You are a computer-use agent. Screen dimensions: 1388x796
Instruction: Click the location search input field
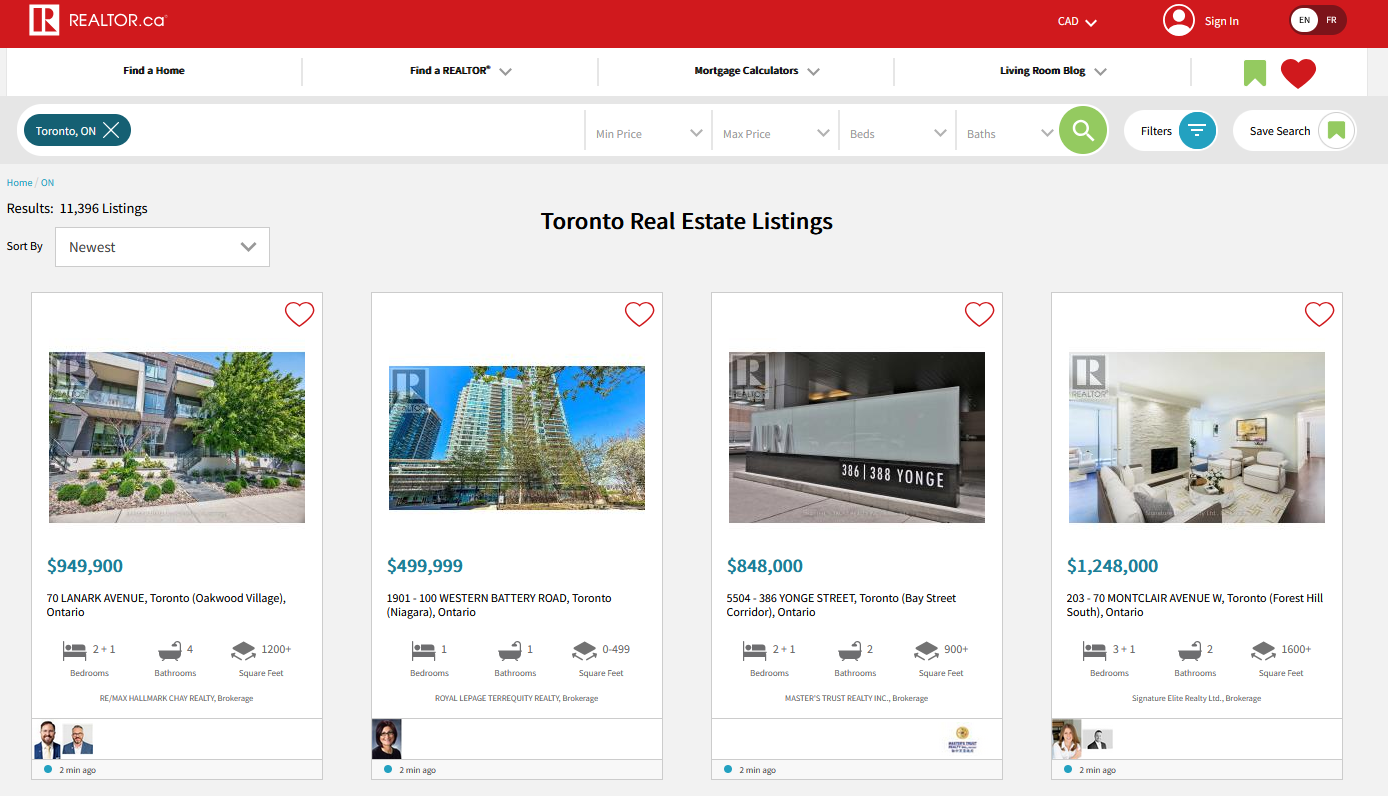[x=356, y=131]
